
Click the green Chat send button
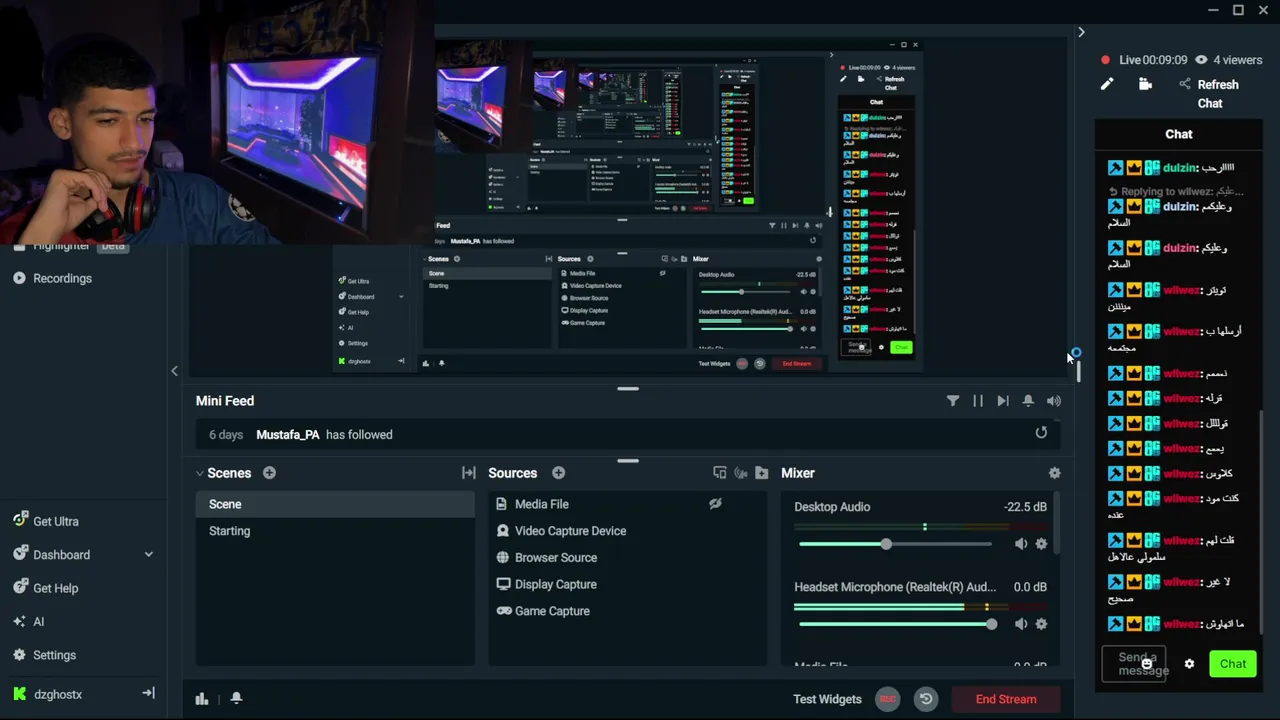(1233, 664)
